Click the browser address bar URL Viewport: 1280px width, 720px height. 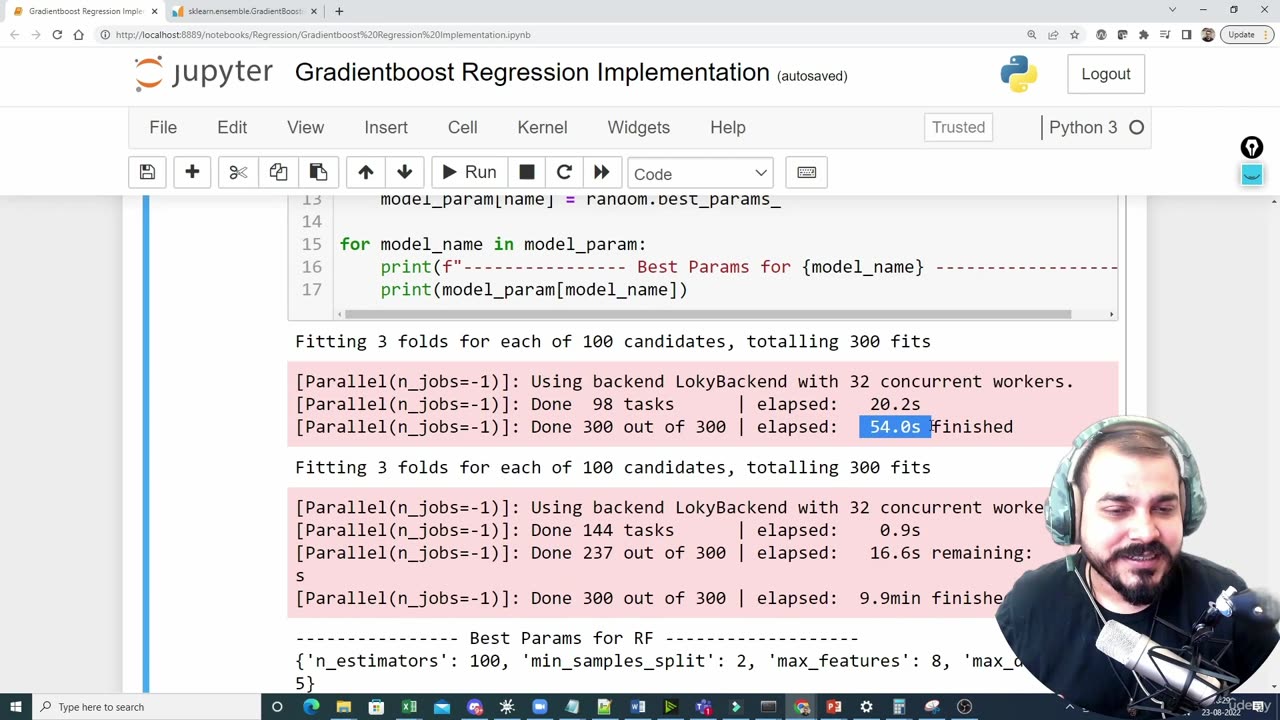pos(323,34)
